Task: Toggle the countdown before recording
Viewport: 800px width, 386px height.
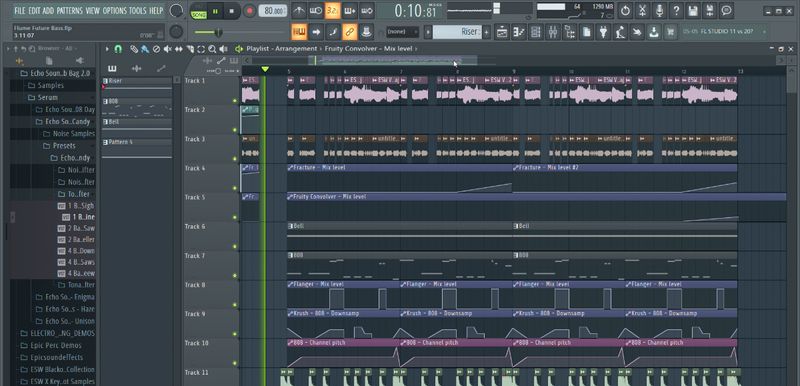Action: (x=333, y=10)
